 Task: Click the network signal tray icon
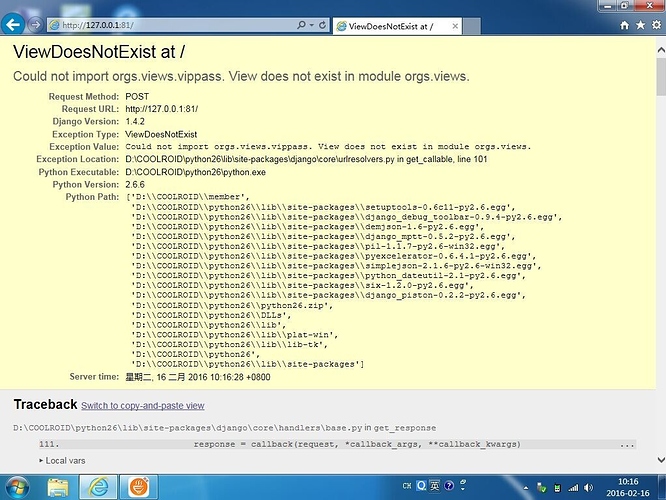coord(573,488)
